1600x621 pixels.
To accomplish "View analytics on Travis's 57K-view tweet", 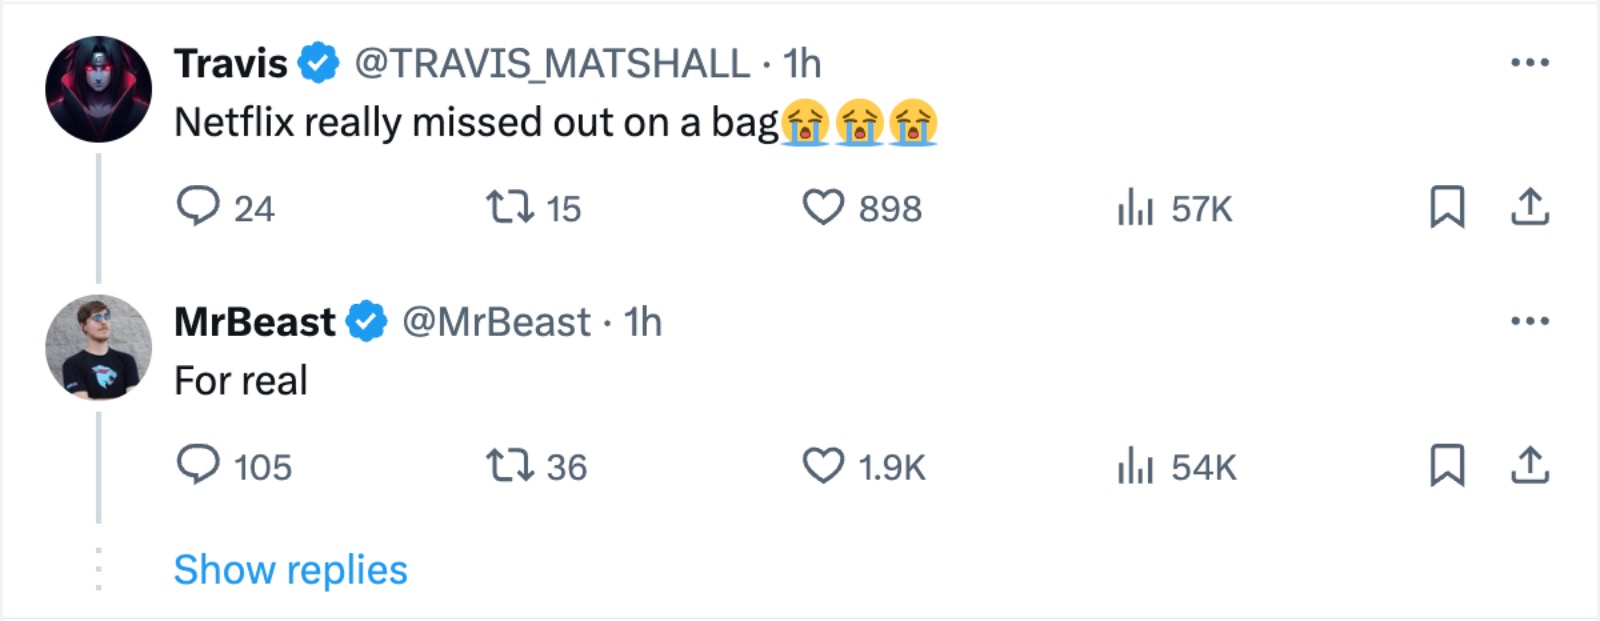I will tap(1136, 208).
